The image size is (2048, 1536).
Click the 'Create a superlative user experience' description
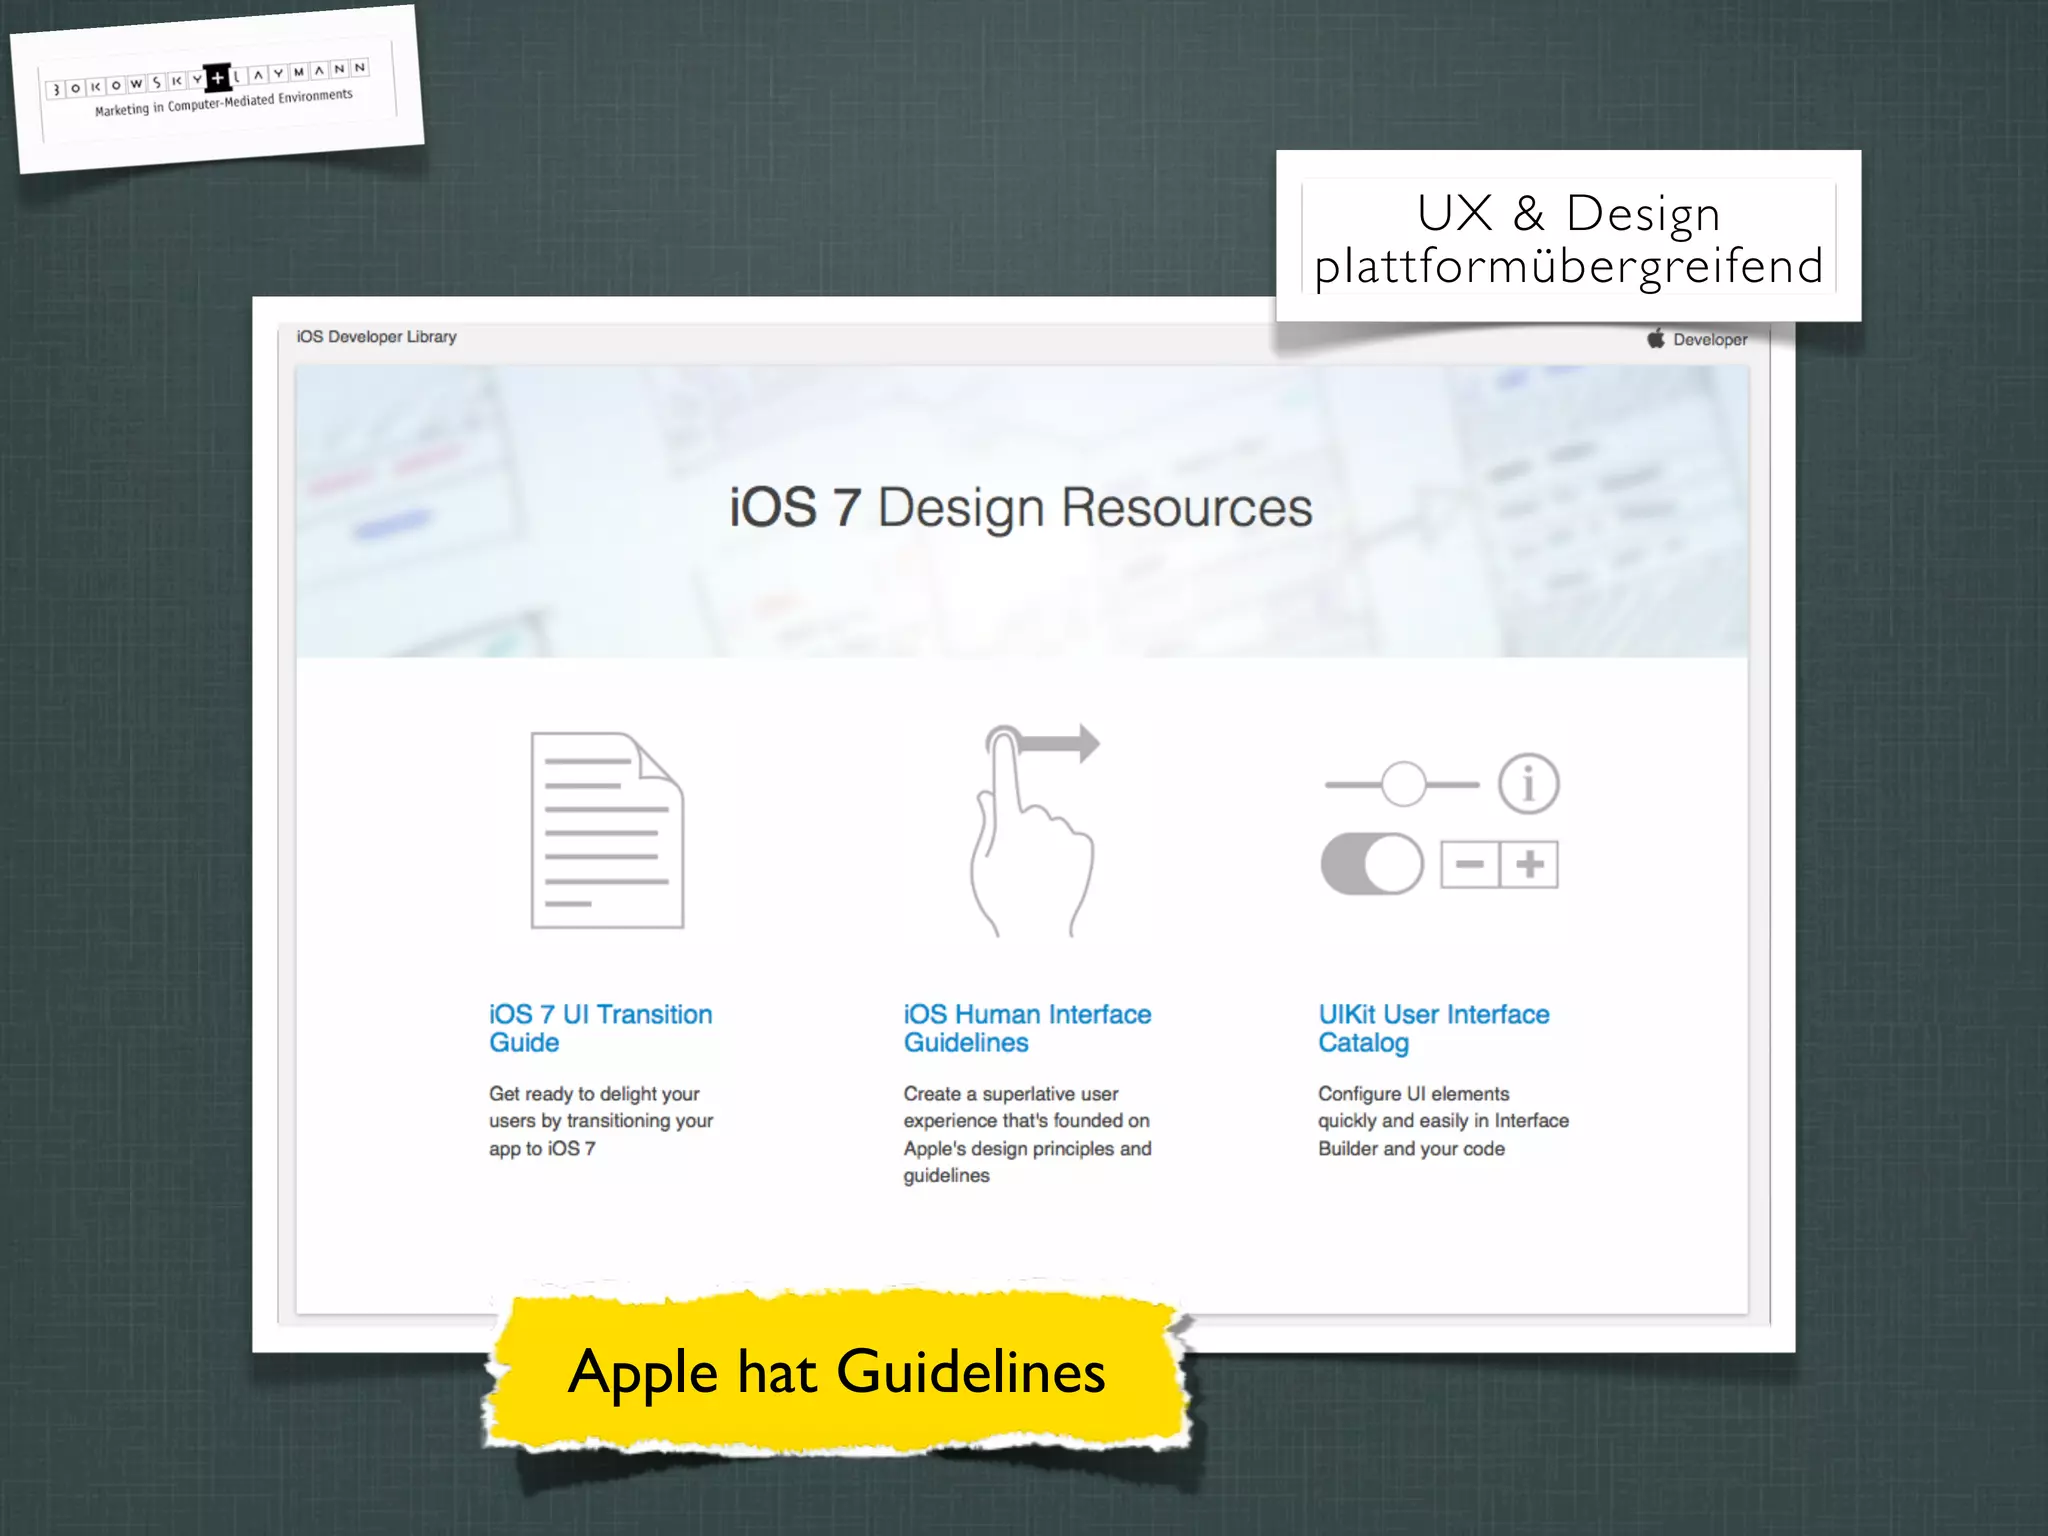pos(1027,1134)
